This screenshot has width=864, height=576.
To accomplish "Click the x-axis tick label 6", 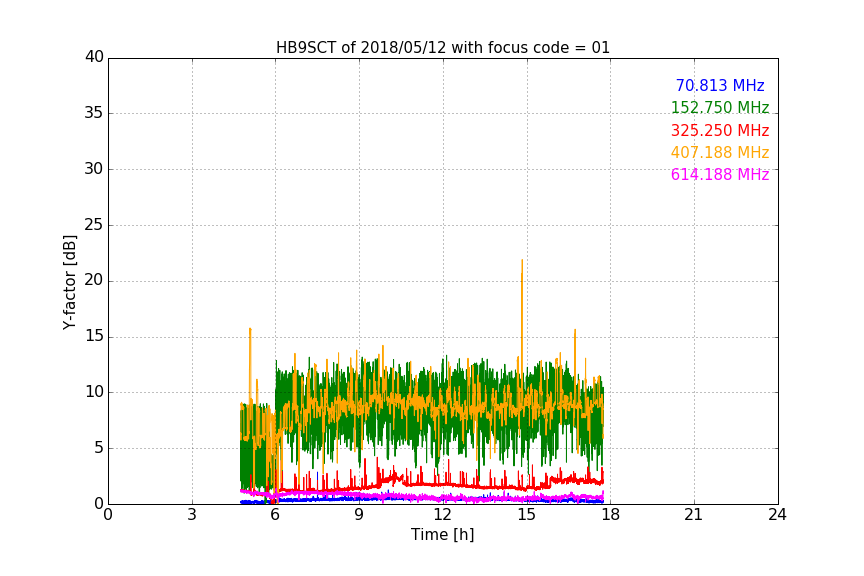I will point(275,515).
